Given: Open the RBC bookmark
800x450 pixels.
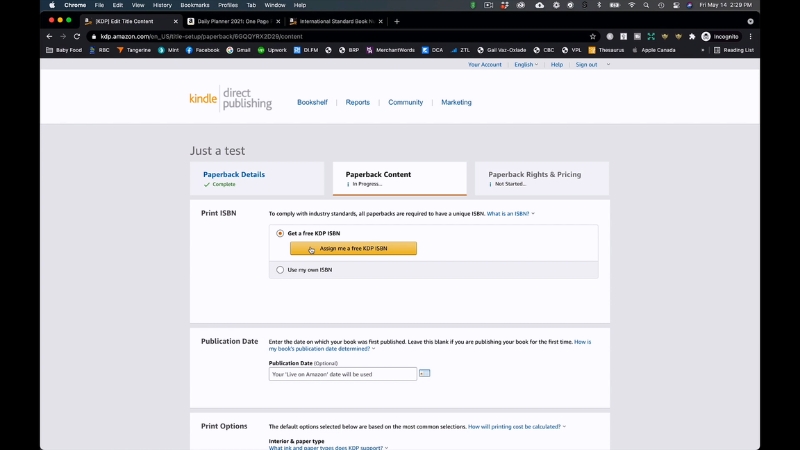Looking at the screenshot, I should click(99, 50).
